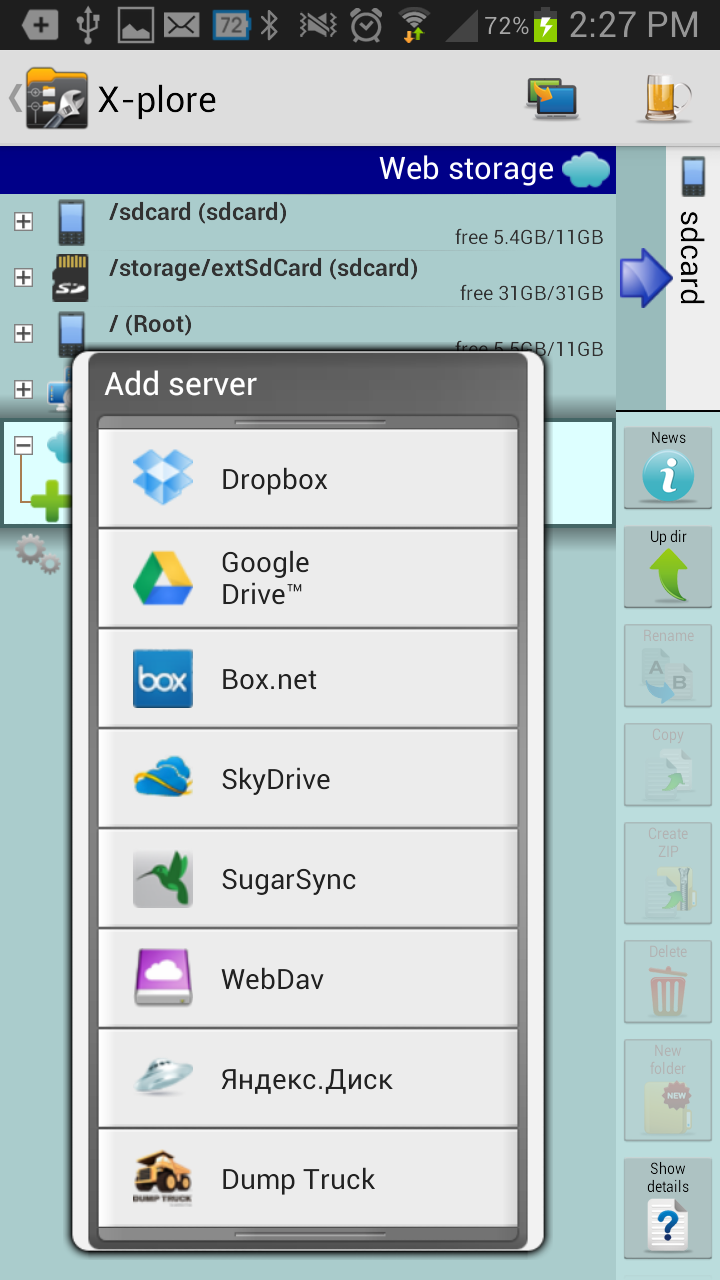Click the Google Drive triangle icon
The image size is (720, 1280).
pyautogui.click(x=163, y=578)
